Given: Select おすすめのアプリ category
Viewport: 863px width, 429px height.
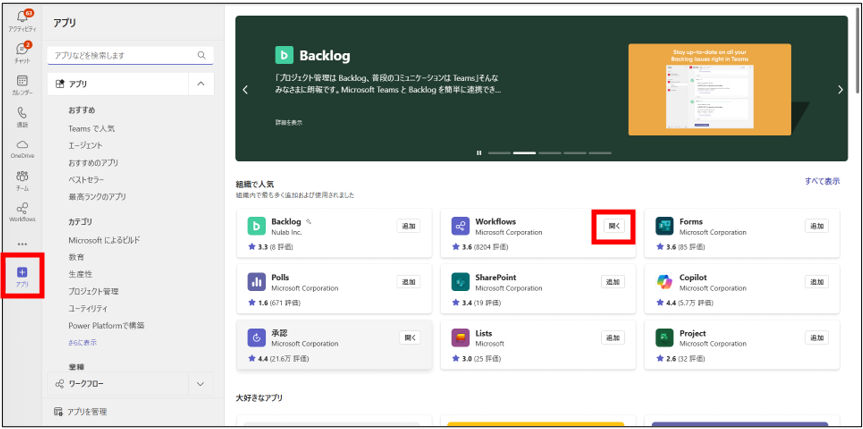Looking at the screenshot, I should 94,163.
